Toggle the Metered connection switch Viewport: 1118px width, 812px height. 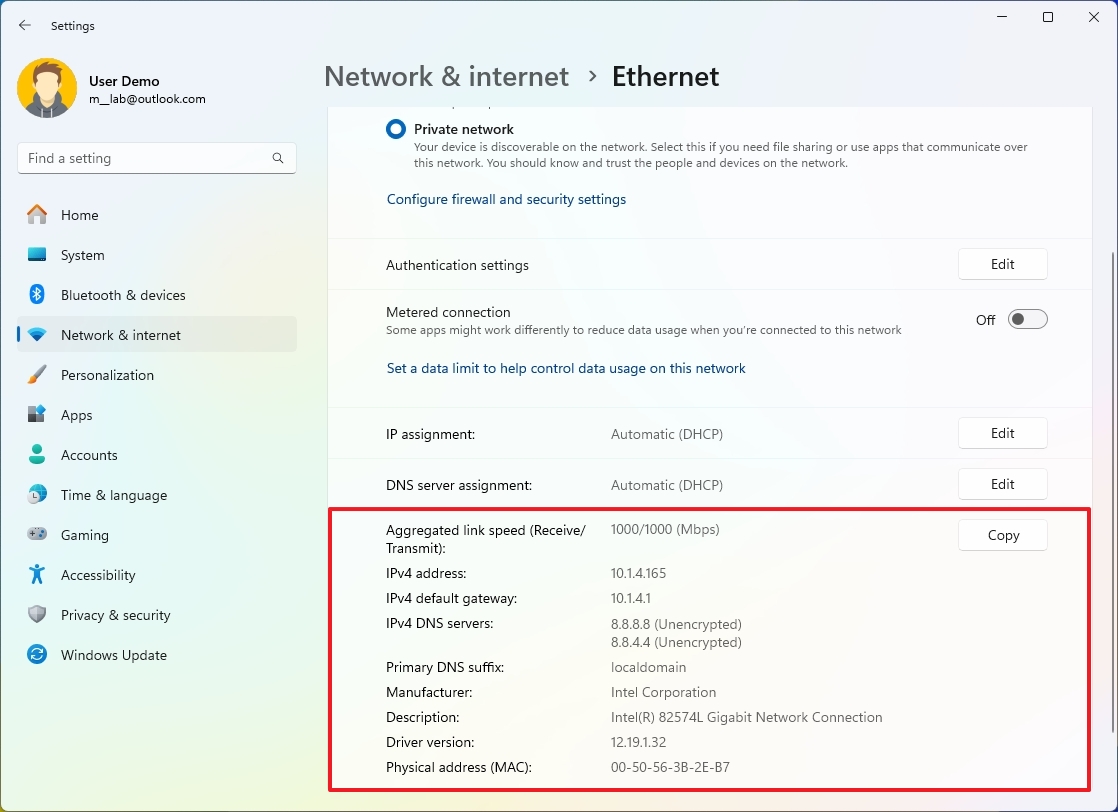(x=1027, y=320)
